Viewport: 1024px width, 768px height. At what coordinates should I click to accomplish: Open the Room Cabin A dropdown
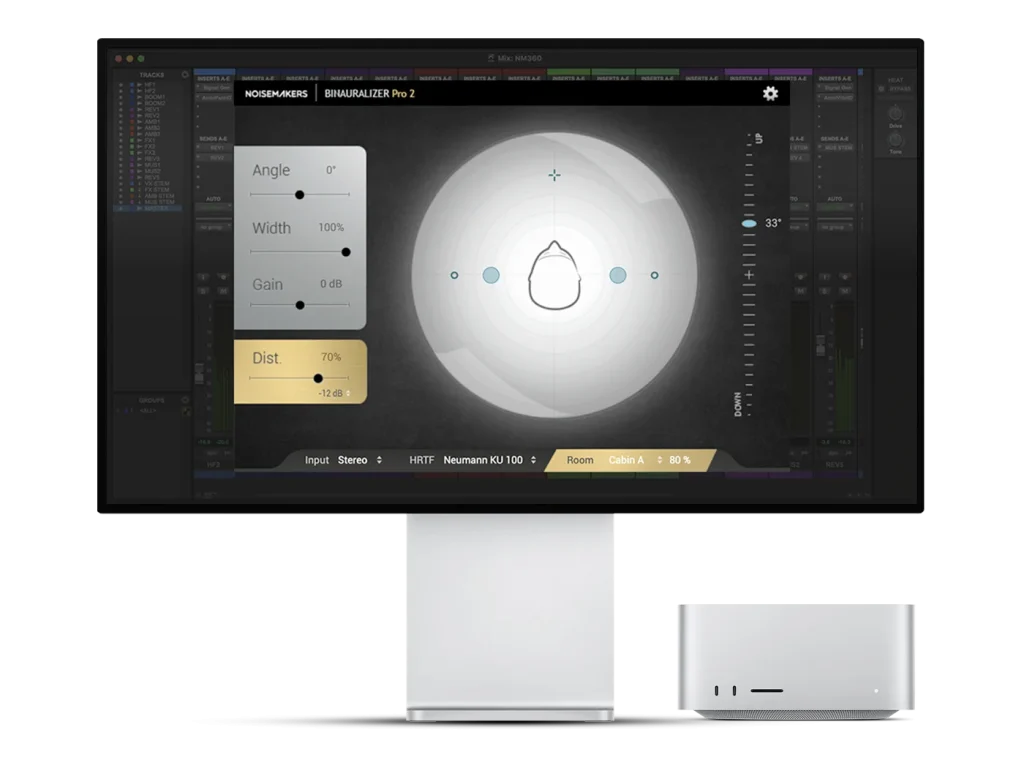pyautogui.click(x=628, y=460)
